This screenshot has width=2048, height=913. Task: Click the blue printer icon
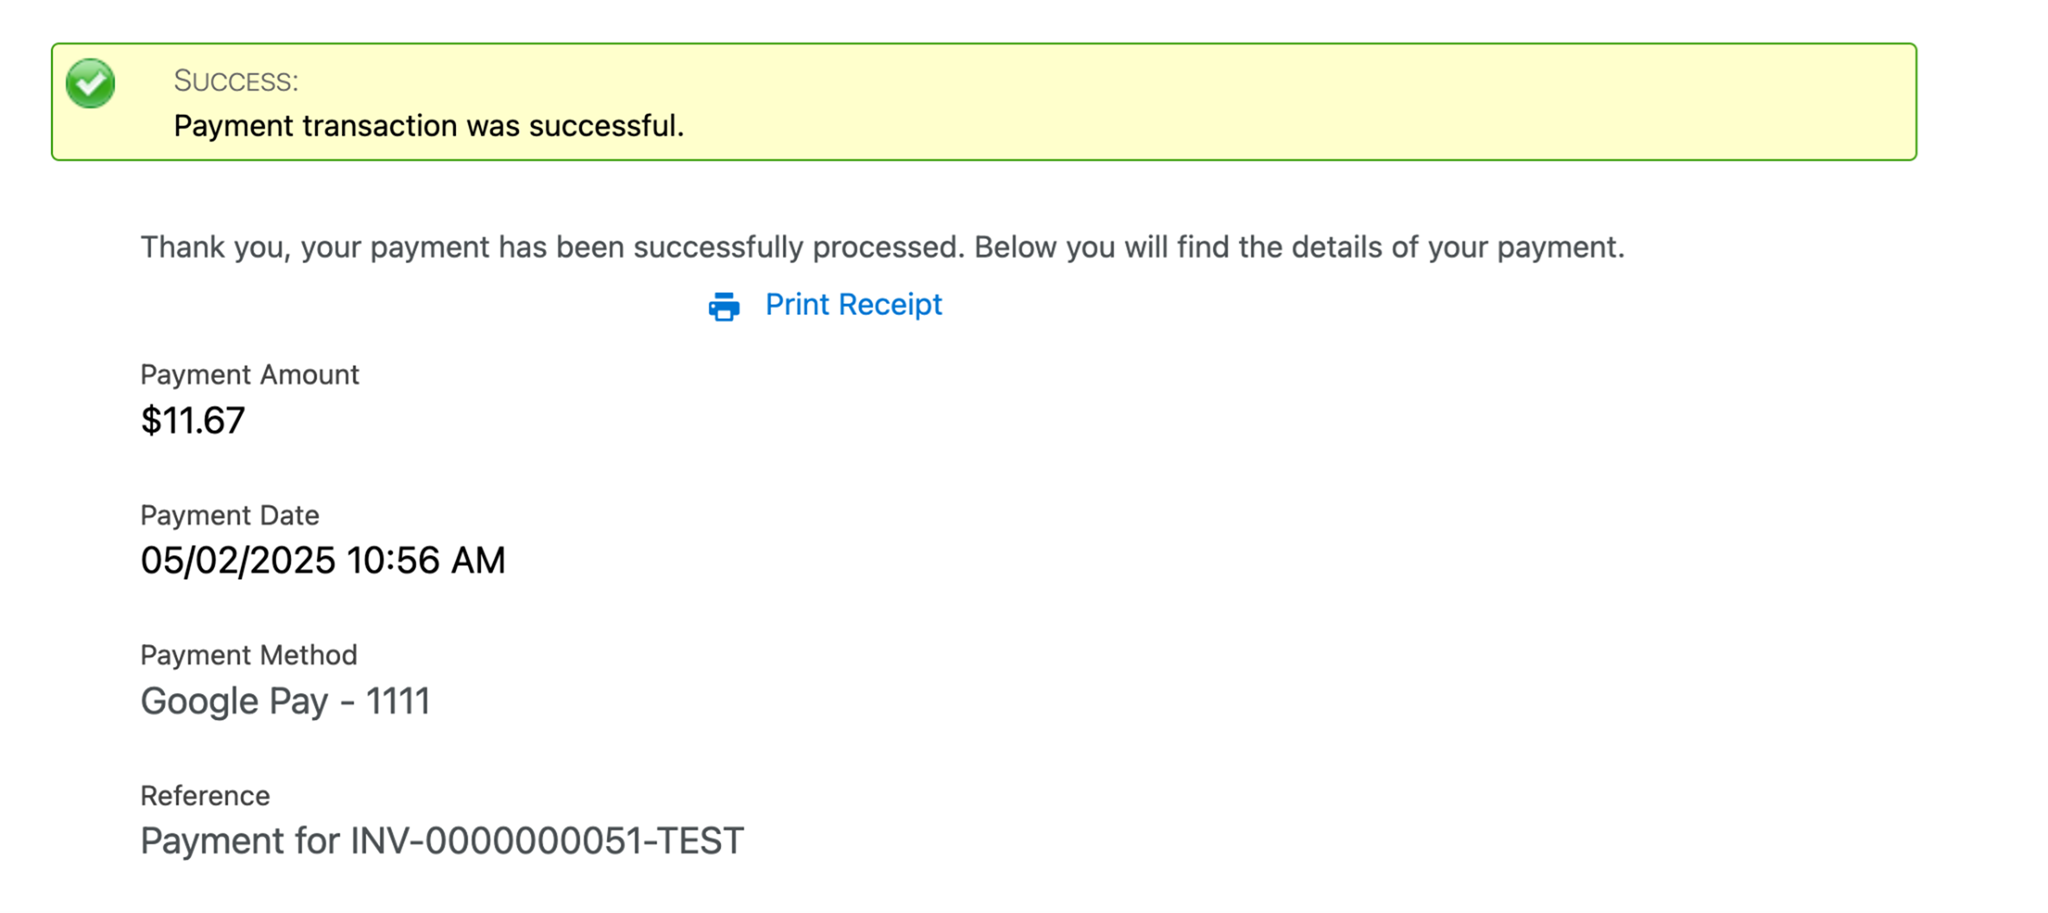point(724,306)
